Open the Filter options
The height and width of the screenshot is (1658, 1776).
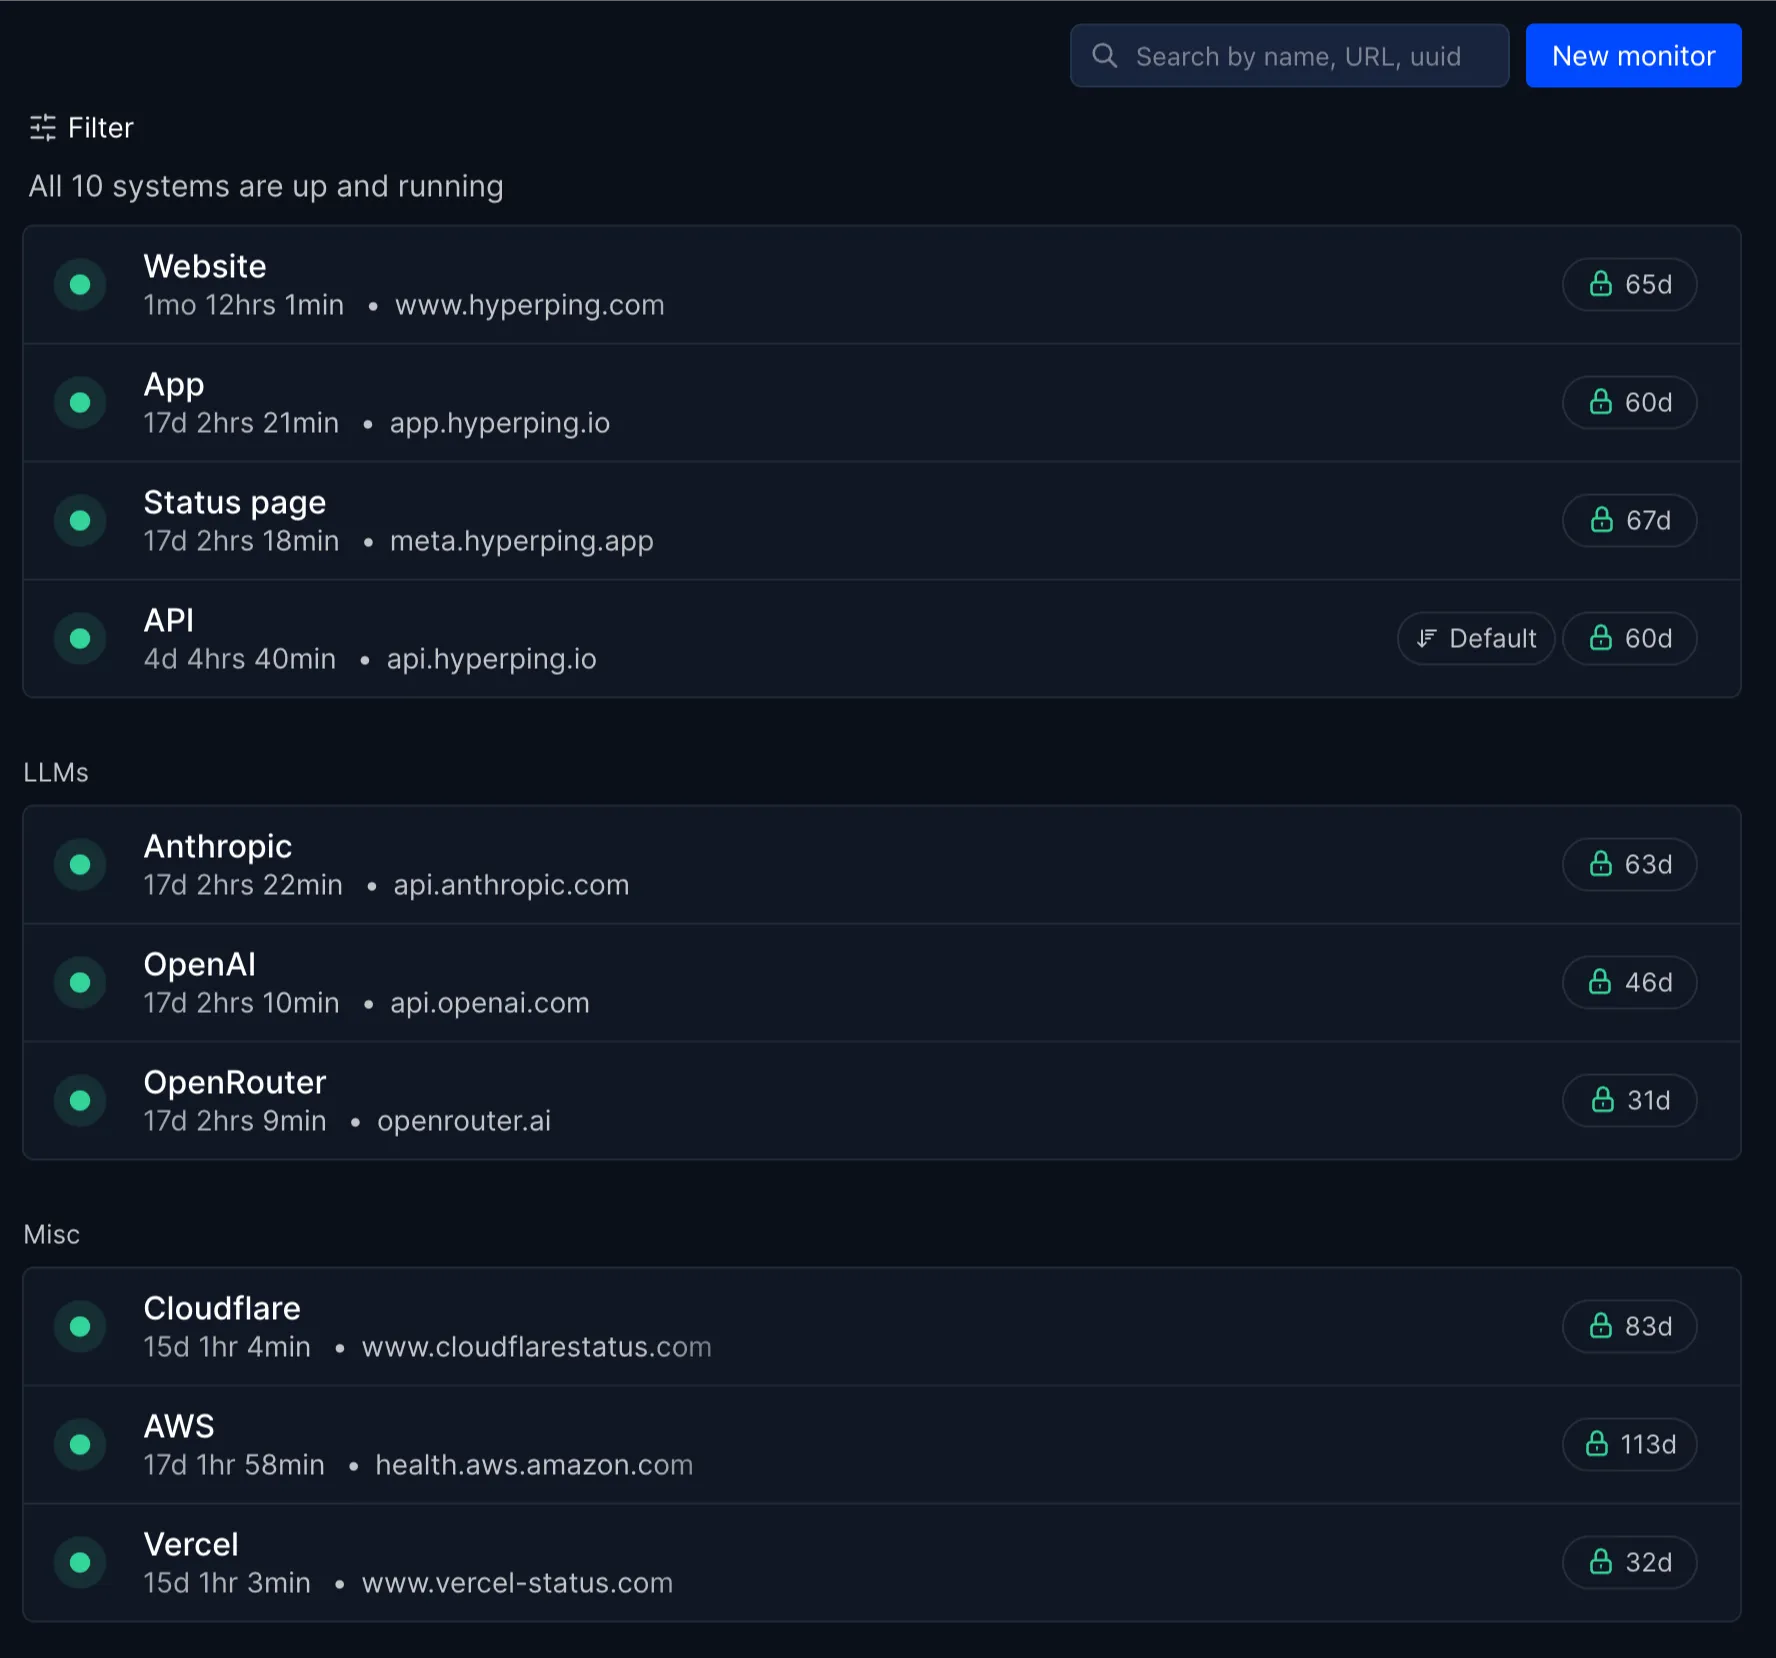pos(82,128)
